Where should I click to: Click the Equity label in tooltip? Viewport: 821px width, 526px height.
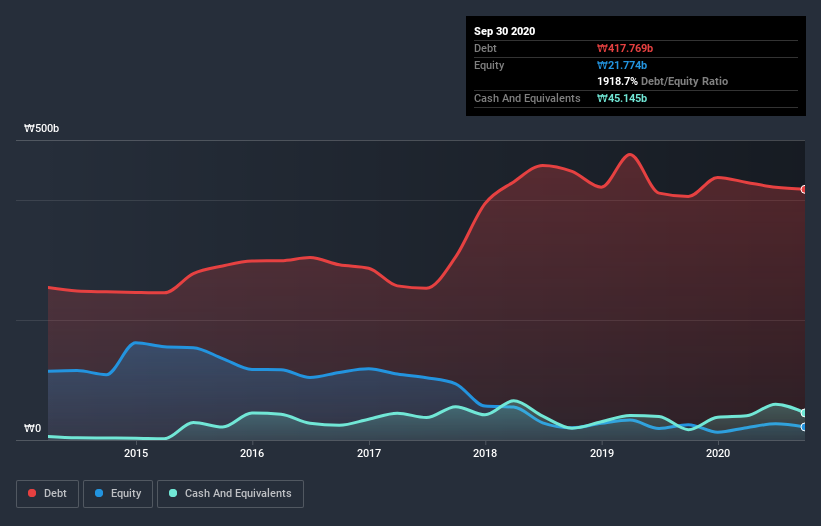coord(489,65)
